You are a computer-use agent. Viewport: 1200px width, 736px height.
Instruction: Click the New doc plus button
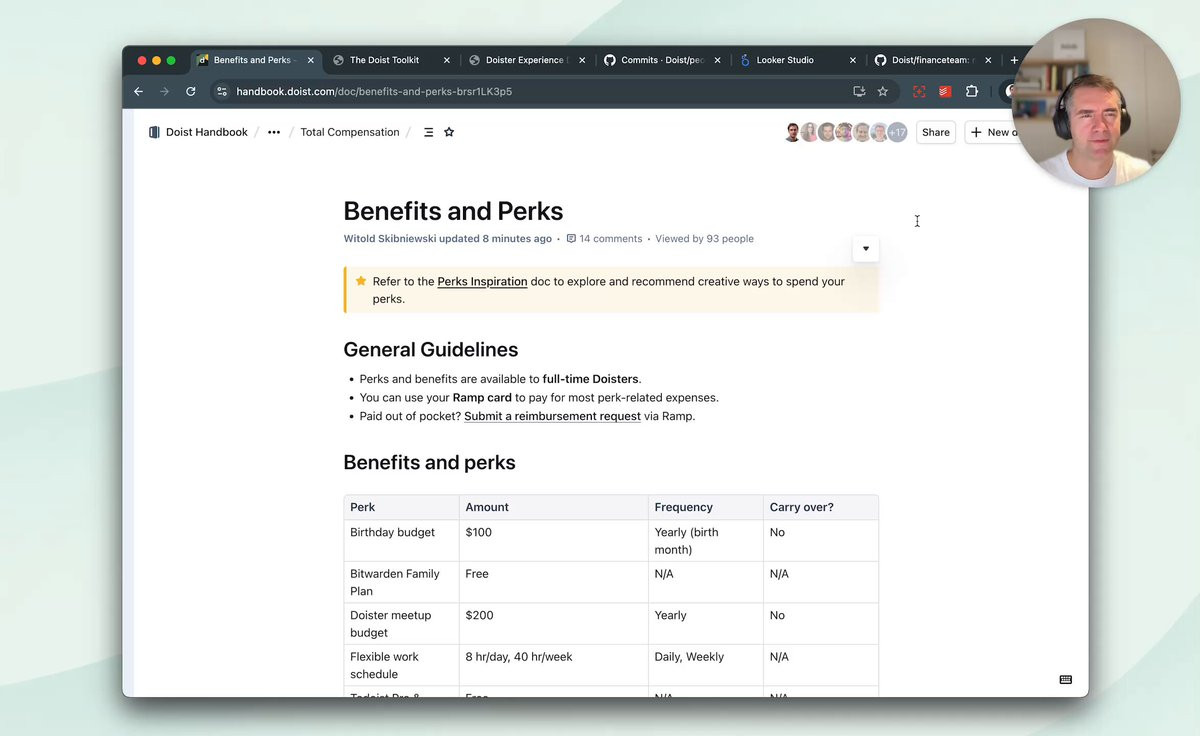[991, 132]
